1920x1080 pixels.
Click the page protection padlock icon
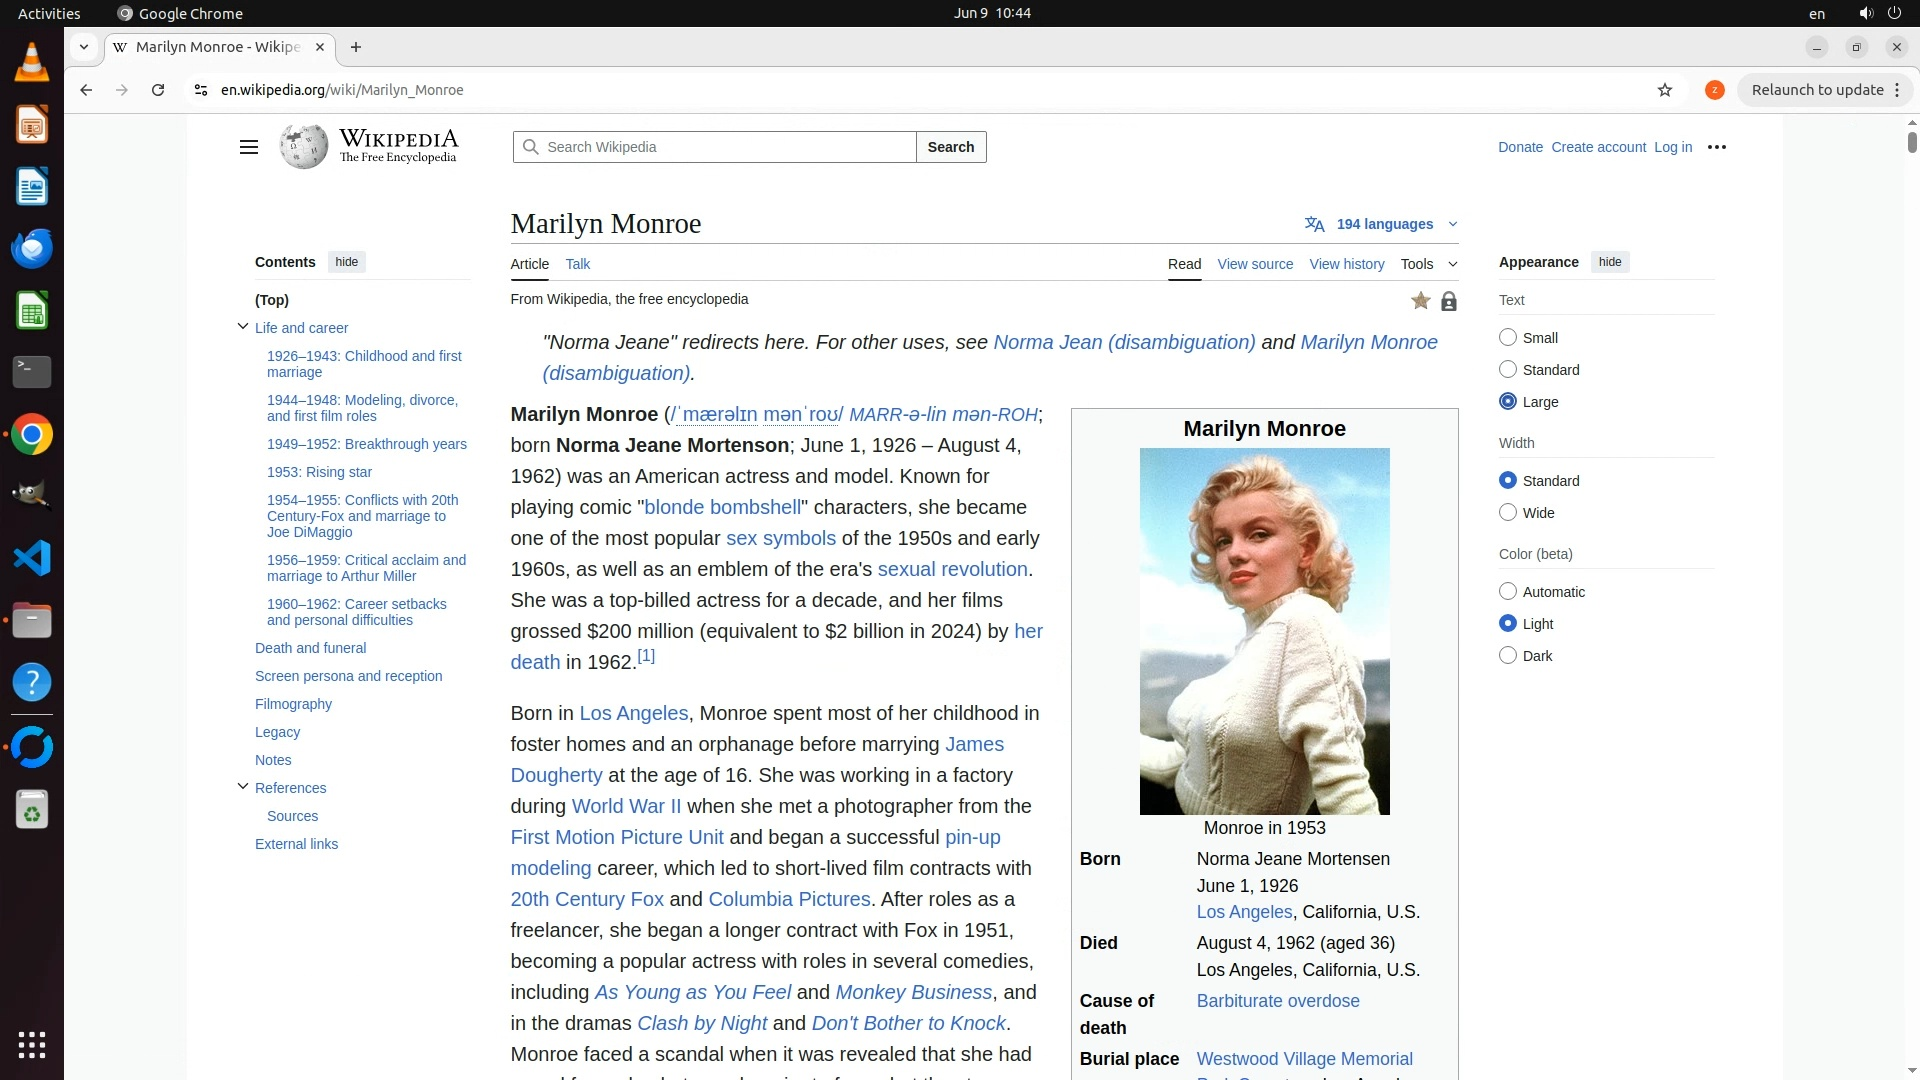(x=1448, y=301)
